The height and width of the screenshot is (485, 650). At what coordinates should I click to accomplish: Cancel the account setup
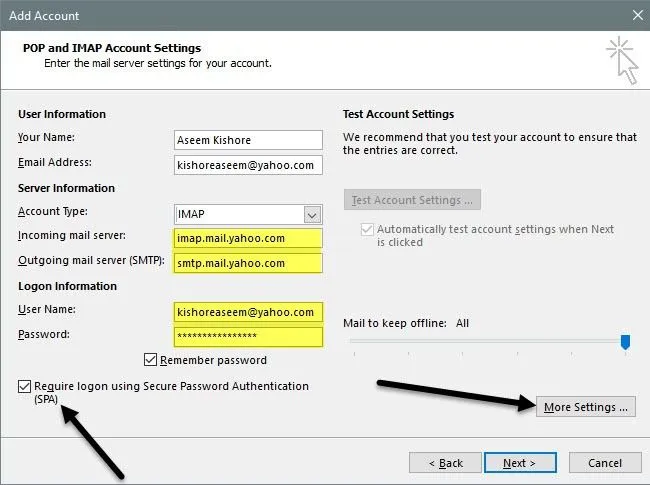pos(604,463)
